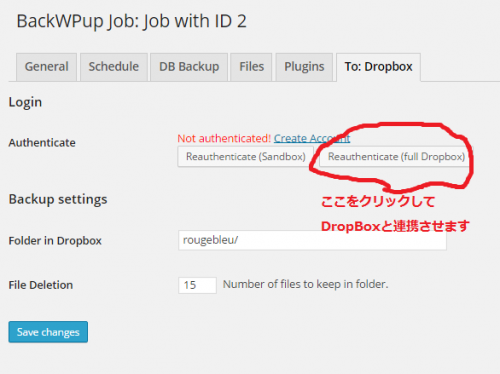Select the To: Dropbox tab

[x=378, y=67]
